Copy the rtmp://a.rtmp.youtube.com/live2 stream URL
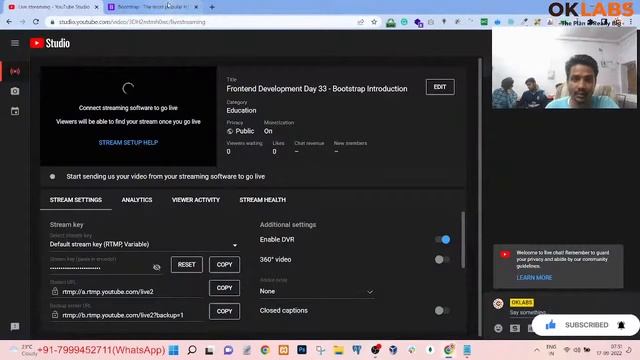The height and width of the screenshot is (360, 640). tap(224, 288)
